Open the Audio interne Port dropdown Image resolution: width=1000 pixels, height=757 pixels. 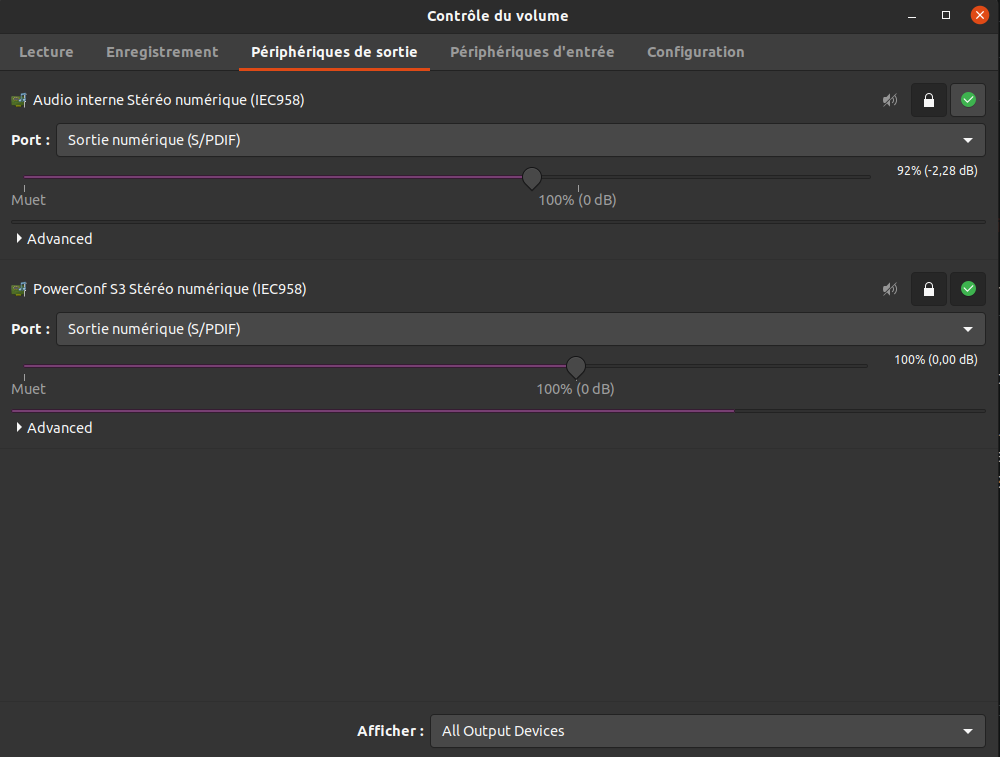point(520,140)
